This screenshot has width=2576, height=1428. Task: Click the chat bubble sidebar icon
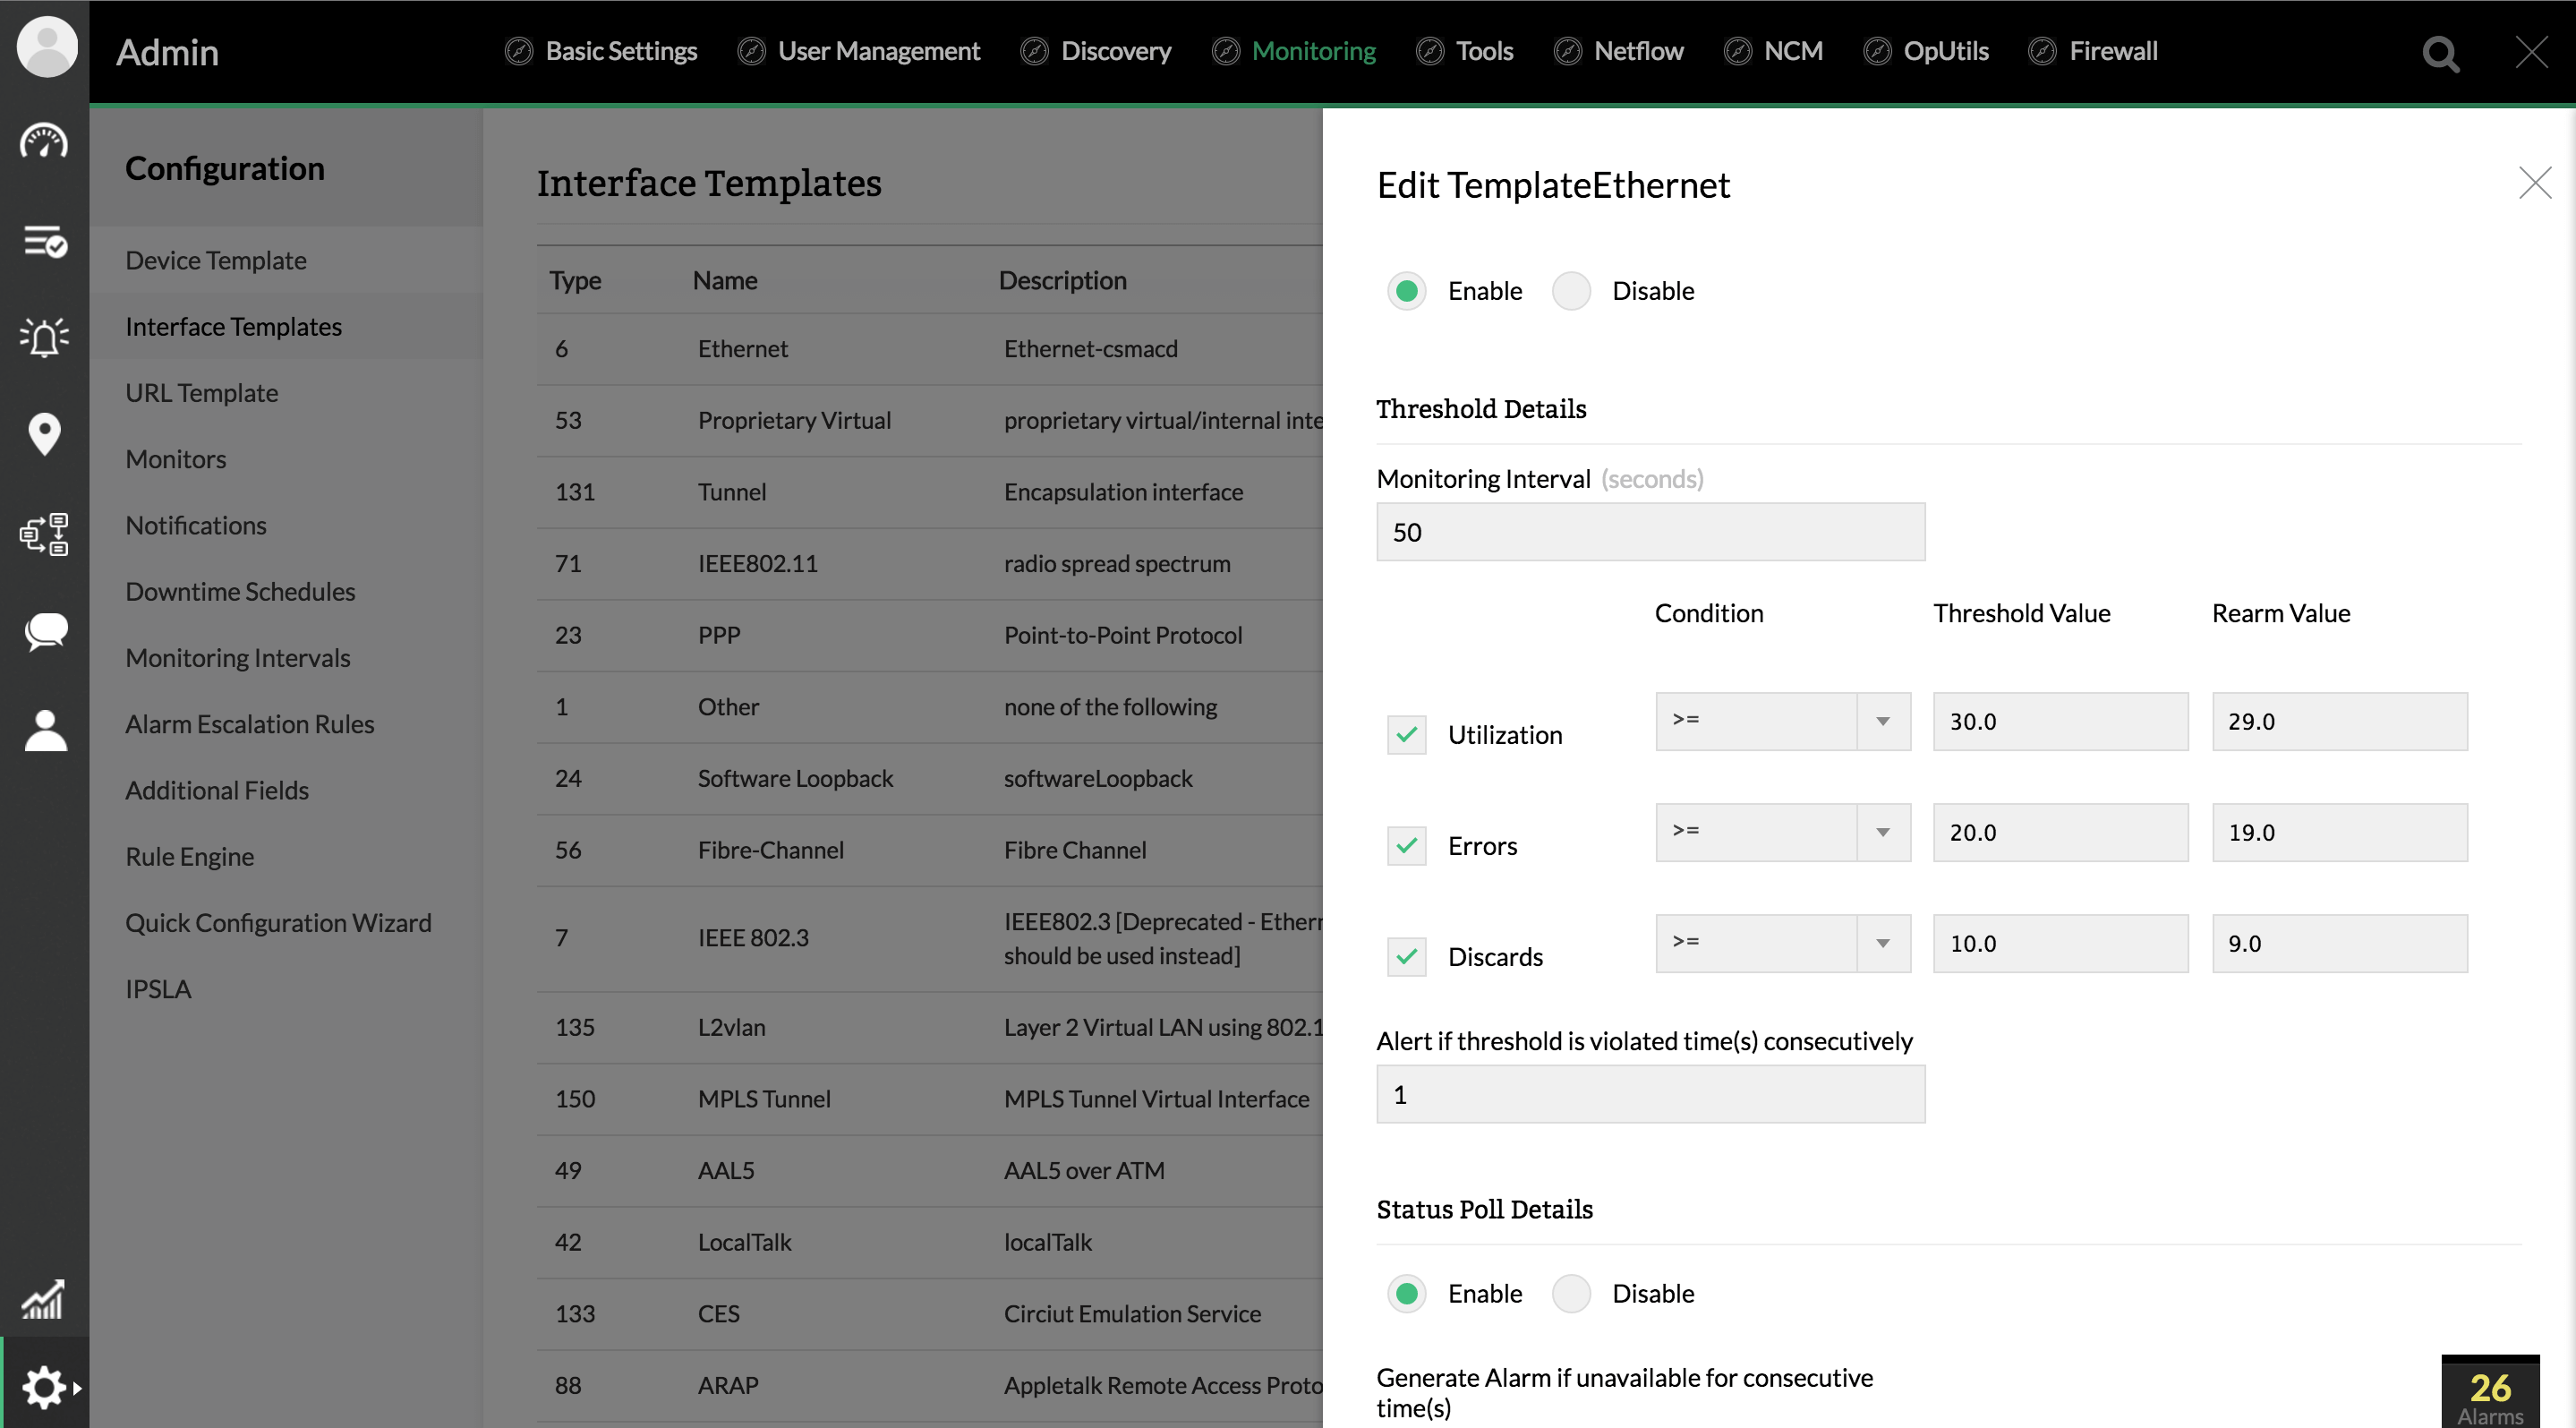coord(44,631)
